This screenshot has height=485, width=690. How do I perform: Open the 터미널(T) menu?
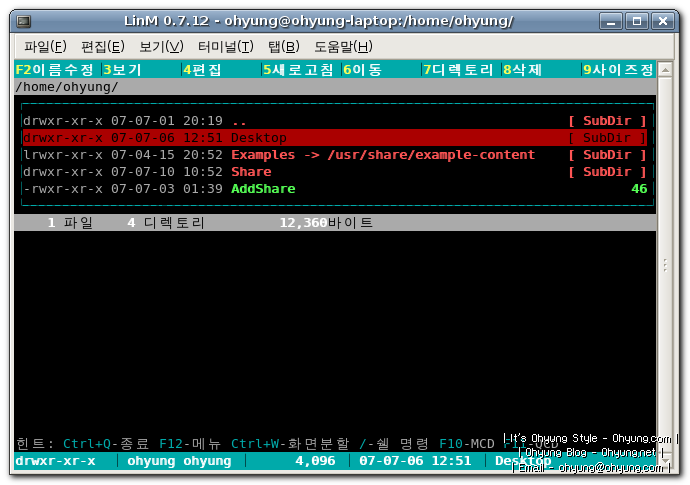coord(226,46)
